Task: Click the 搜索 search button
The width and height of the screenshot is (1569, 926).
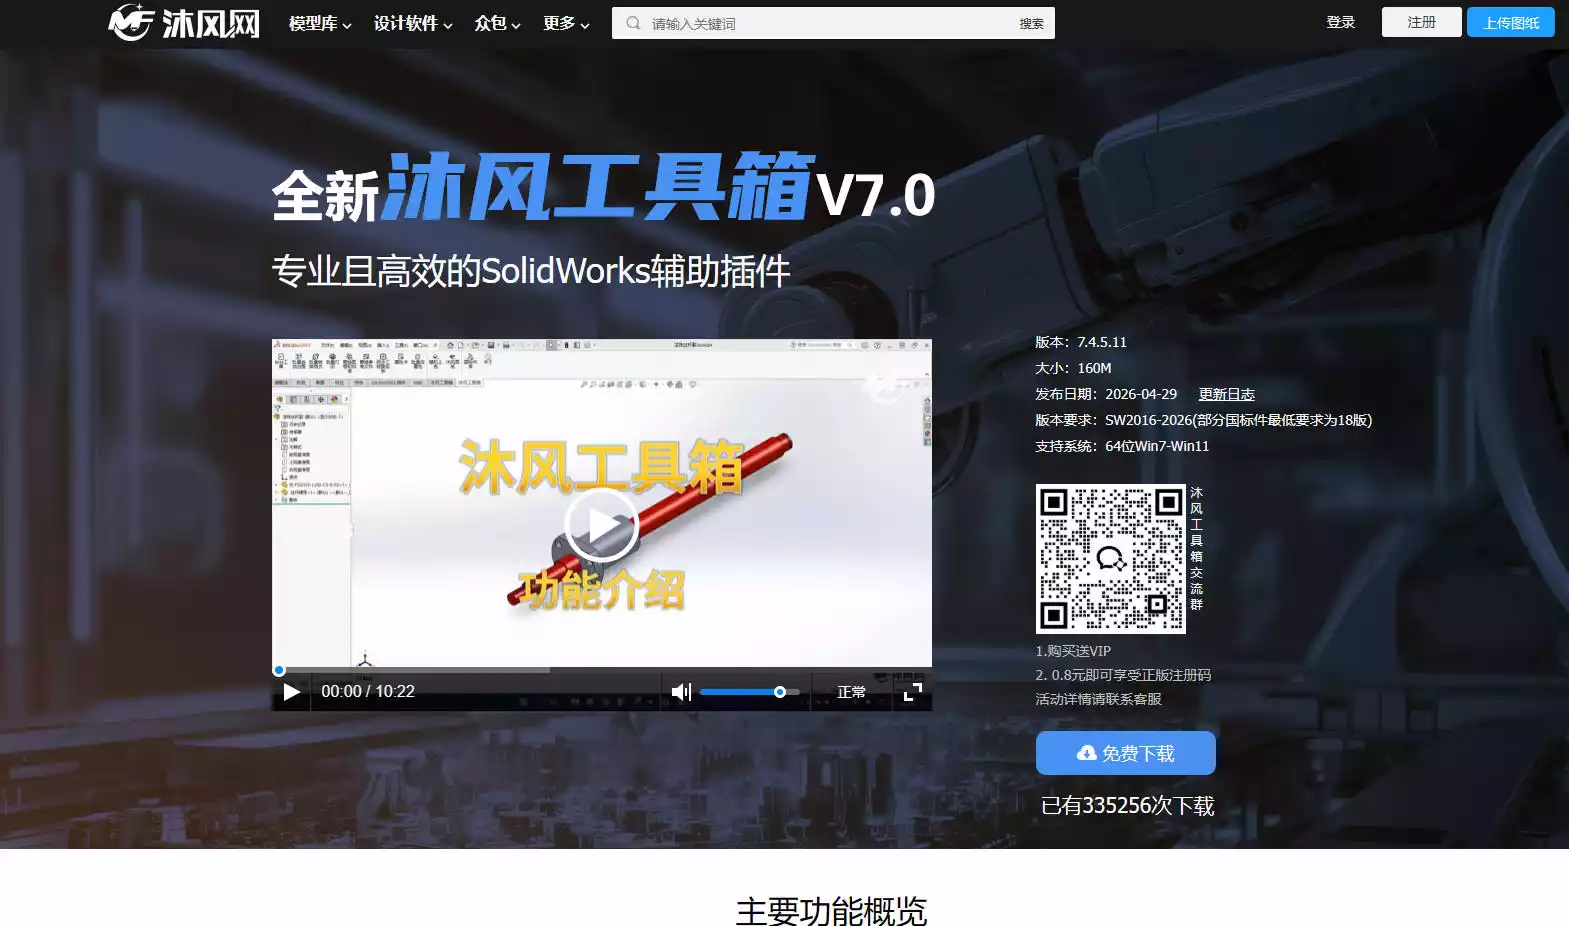Action: coord(1032,23)
